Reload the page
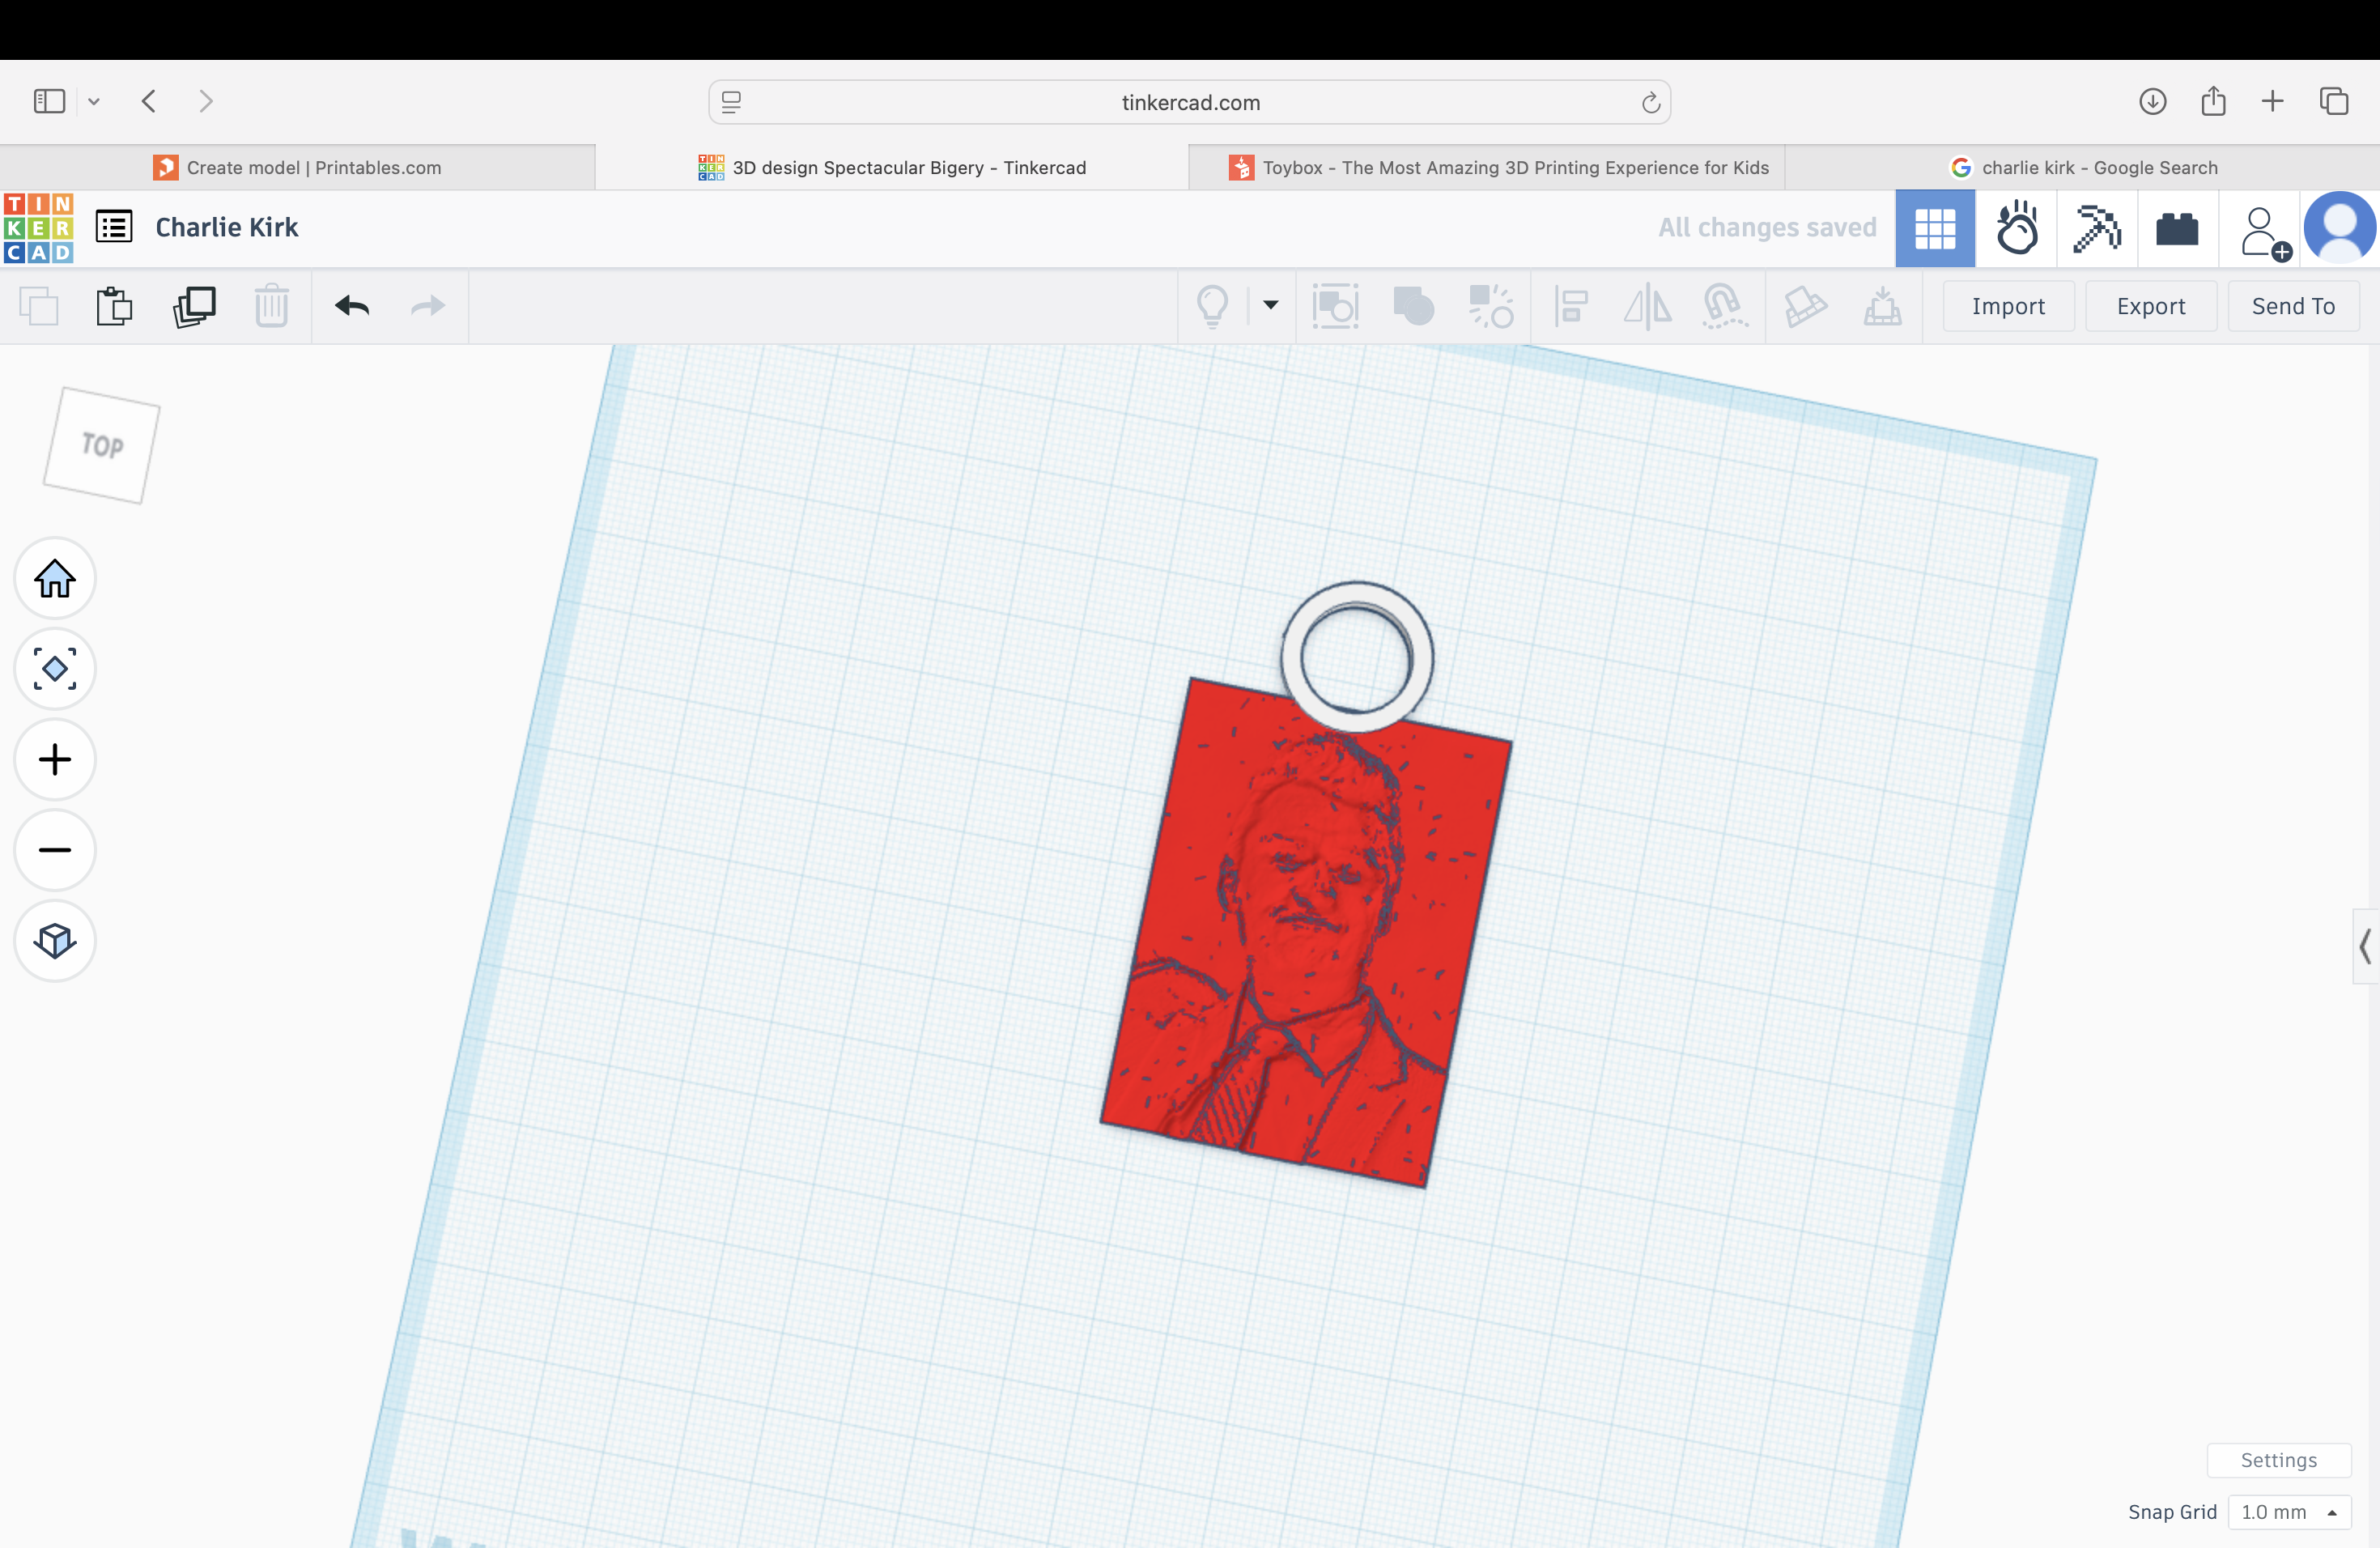 point(1650,102)
